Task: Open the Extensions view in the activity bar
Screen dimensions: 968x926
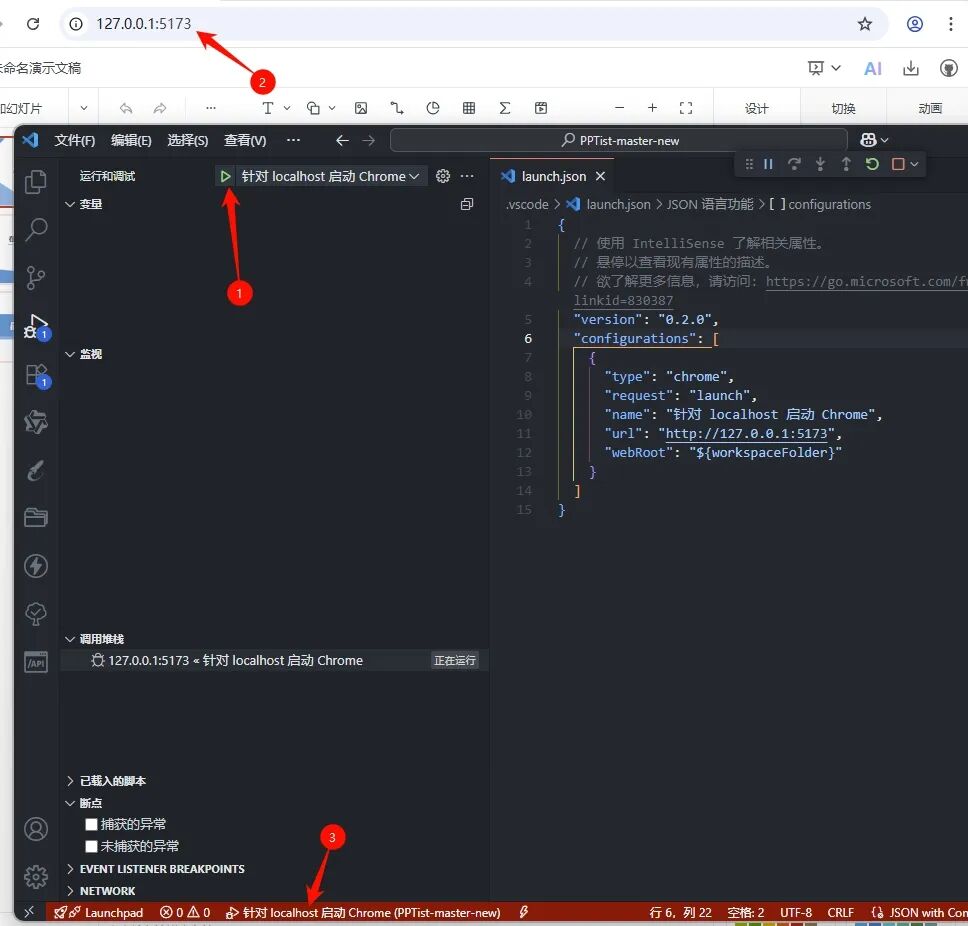Action: [x=36, y=375]
